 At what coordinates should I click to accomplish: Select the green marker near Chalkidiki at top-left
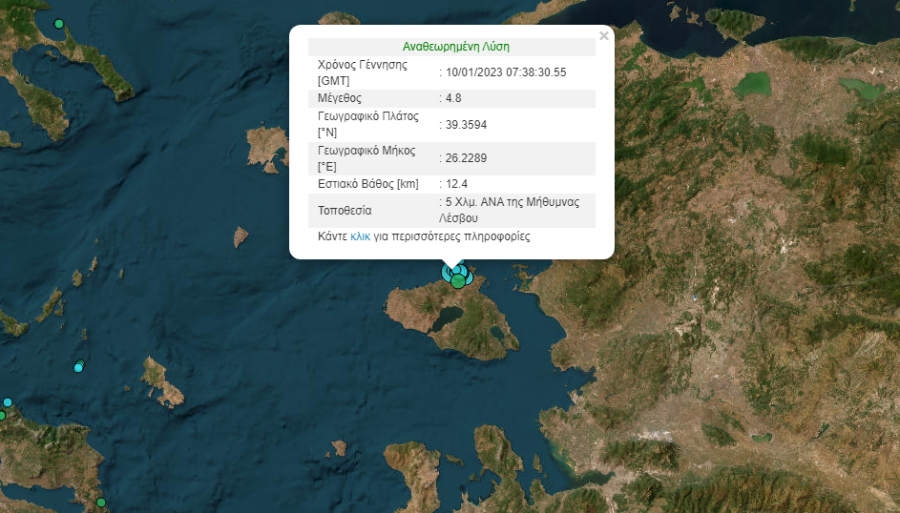pyautogui.click(x=59, y=24)
